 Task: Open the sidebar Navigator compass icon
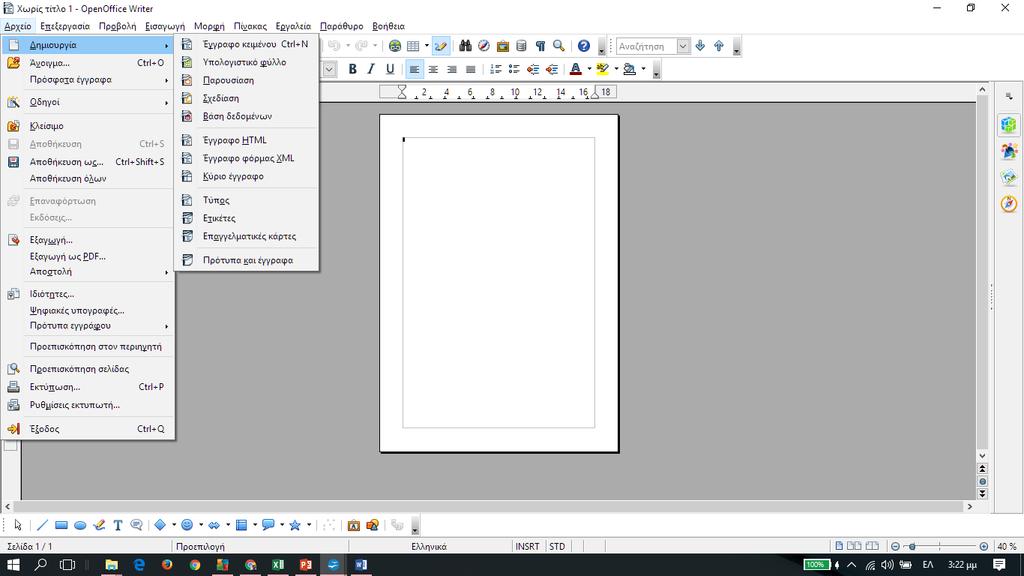pos(1009,204)
